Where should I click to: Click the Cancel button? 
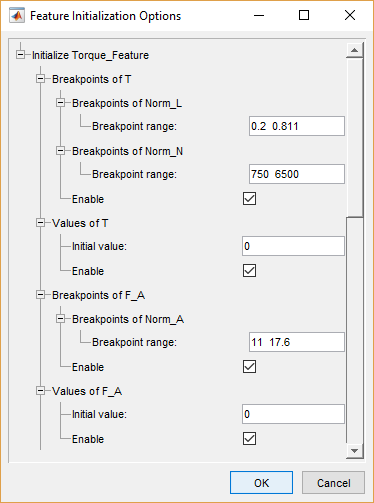click(333, 483)
